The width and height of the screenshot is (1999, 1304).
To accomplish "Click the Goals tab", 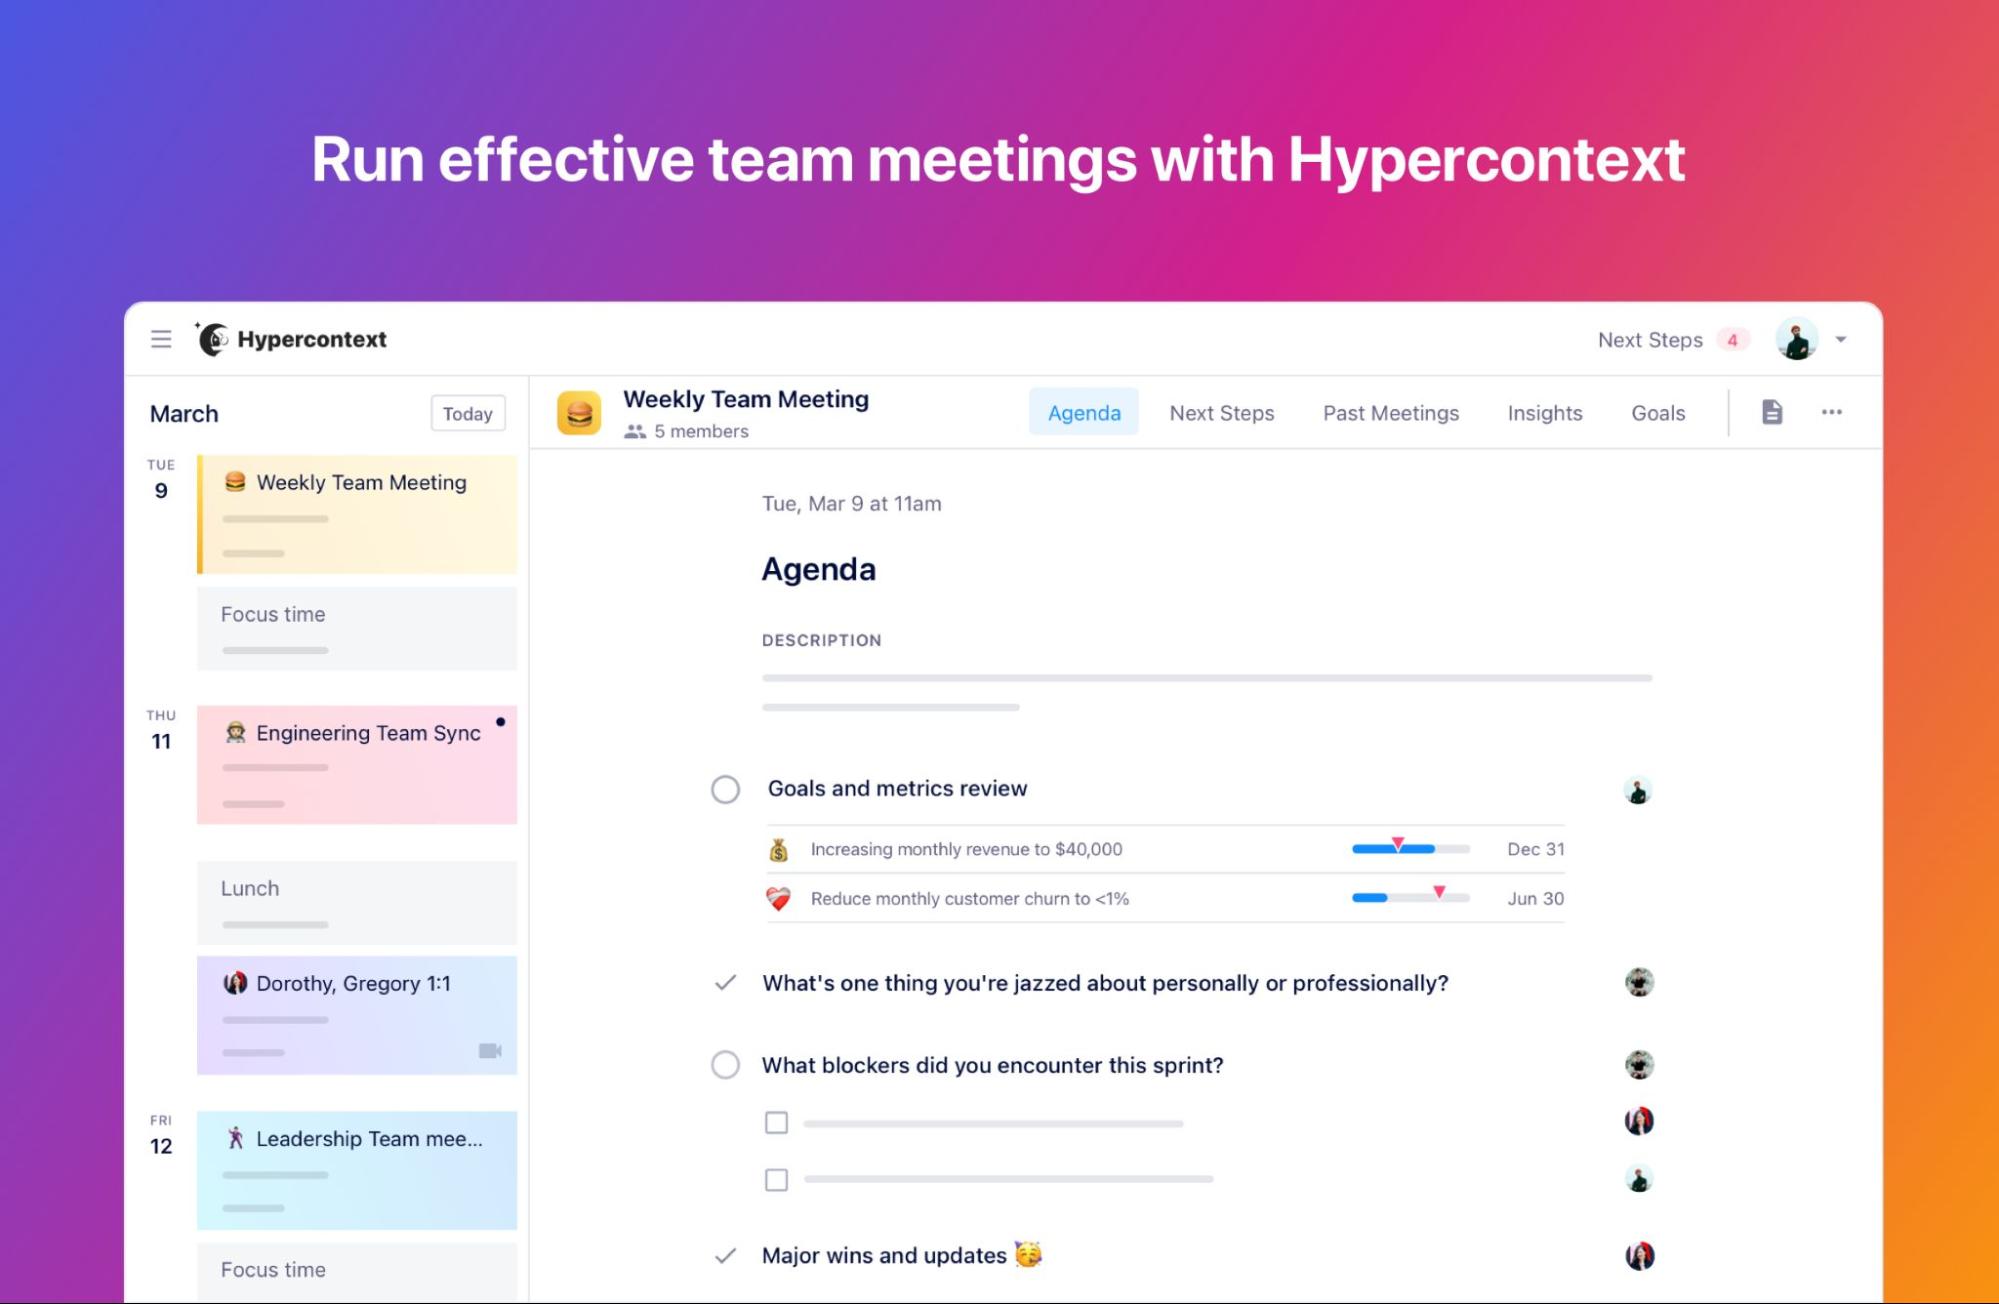I will coord(1660,414).
